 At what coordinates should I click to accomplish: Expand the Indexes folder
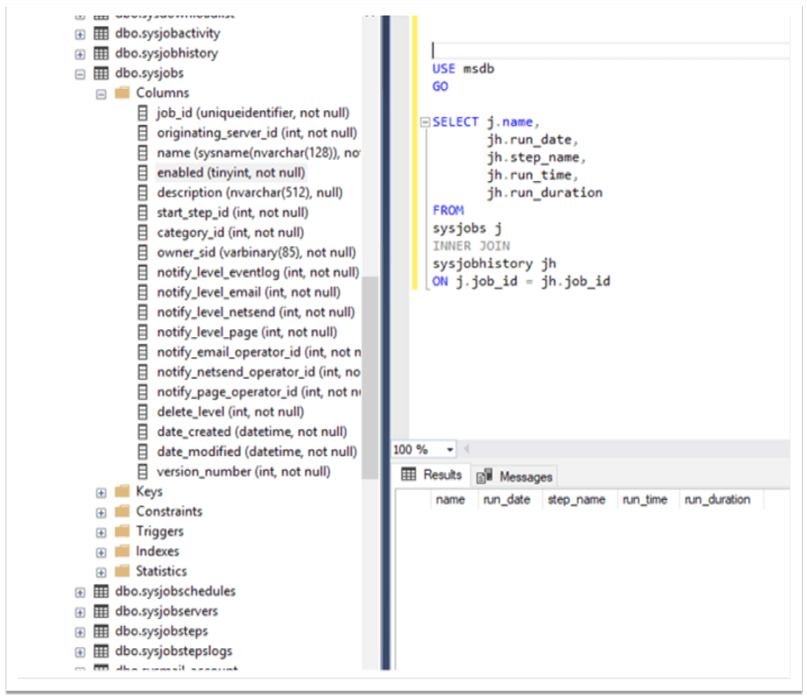(x=101, y=552)
